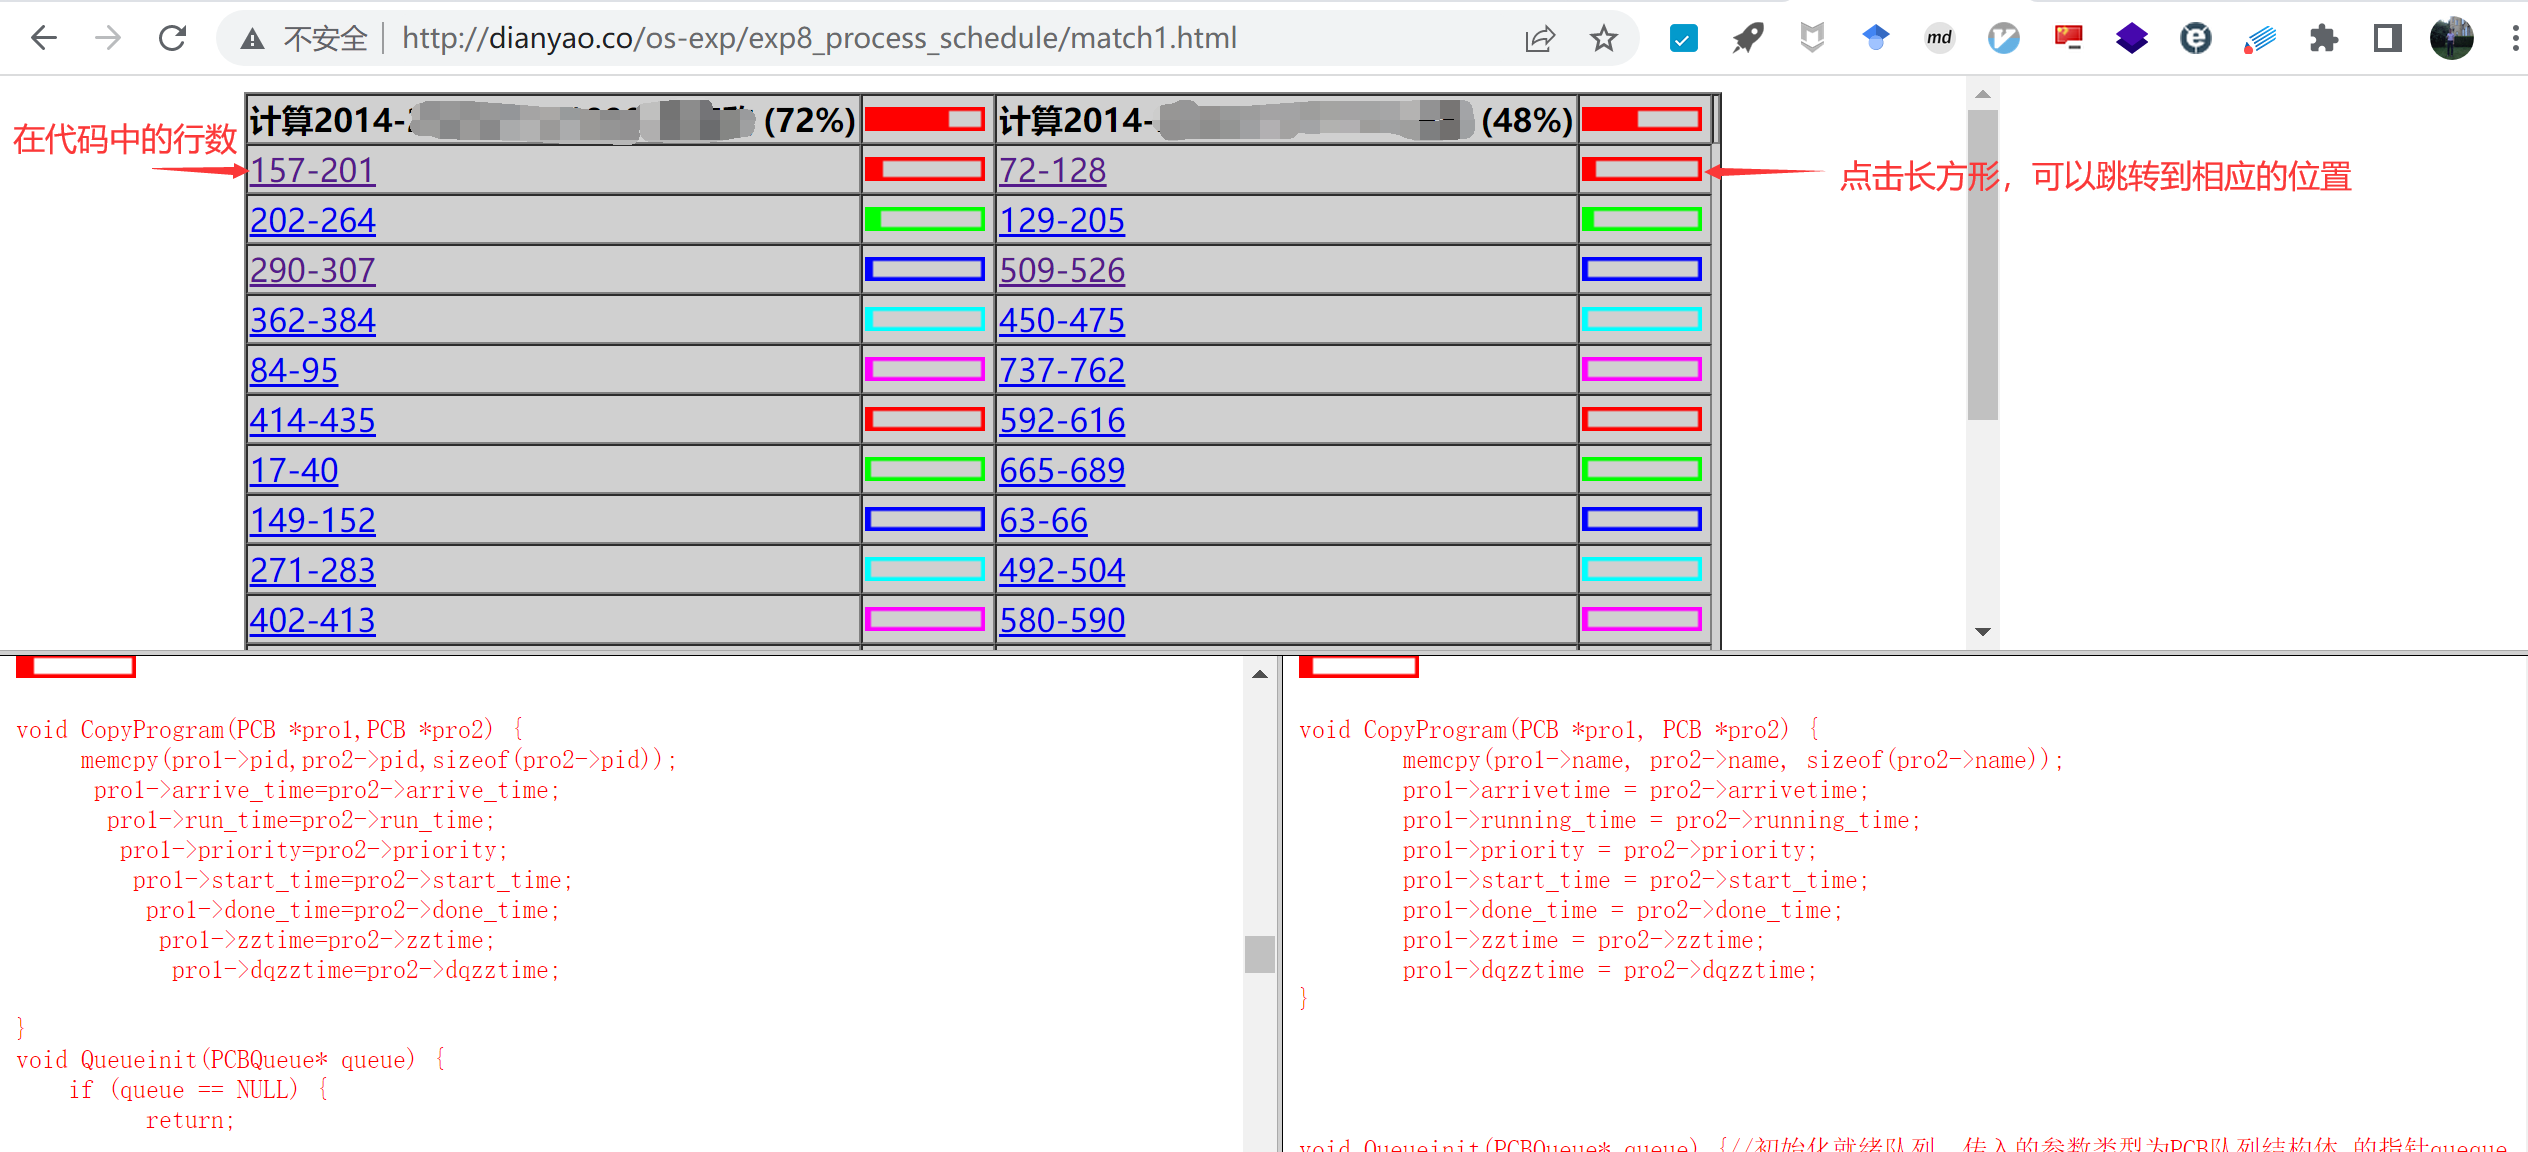Viewport: 2528px width, 1152px height.
Task: Open the 129-205 line range link
Action: click(1062, 220)
